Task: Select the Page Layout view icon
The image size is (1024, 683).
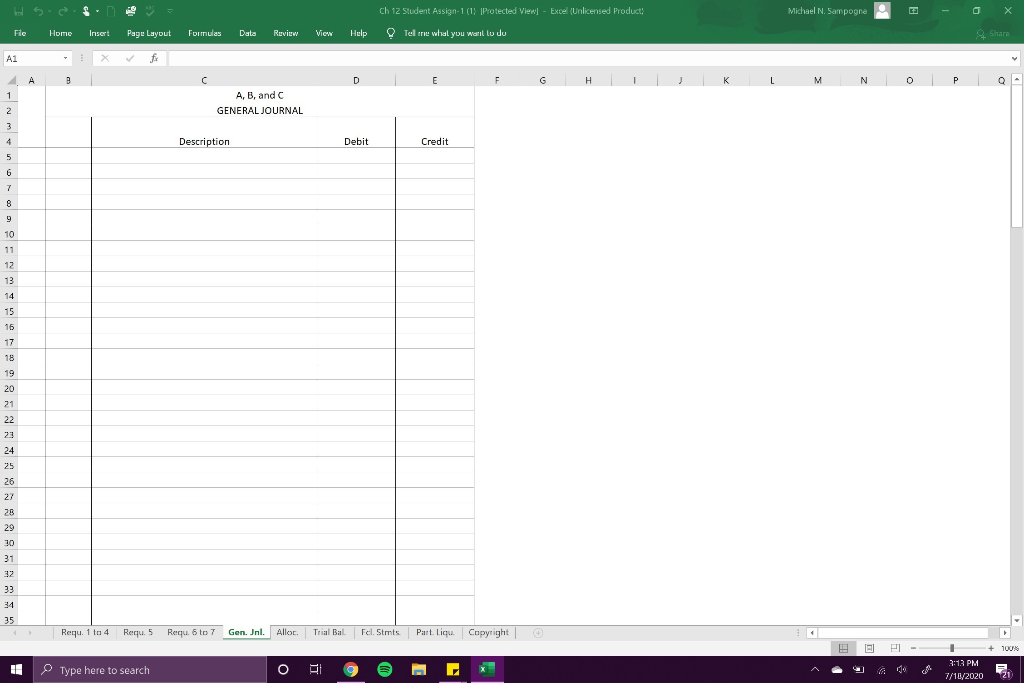Action: point(869,648)
